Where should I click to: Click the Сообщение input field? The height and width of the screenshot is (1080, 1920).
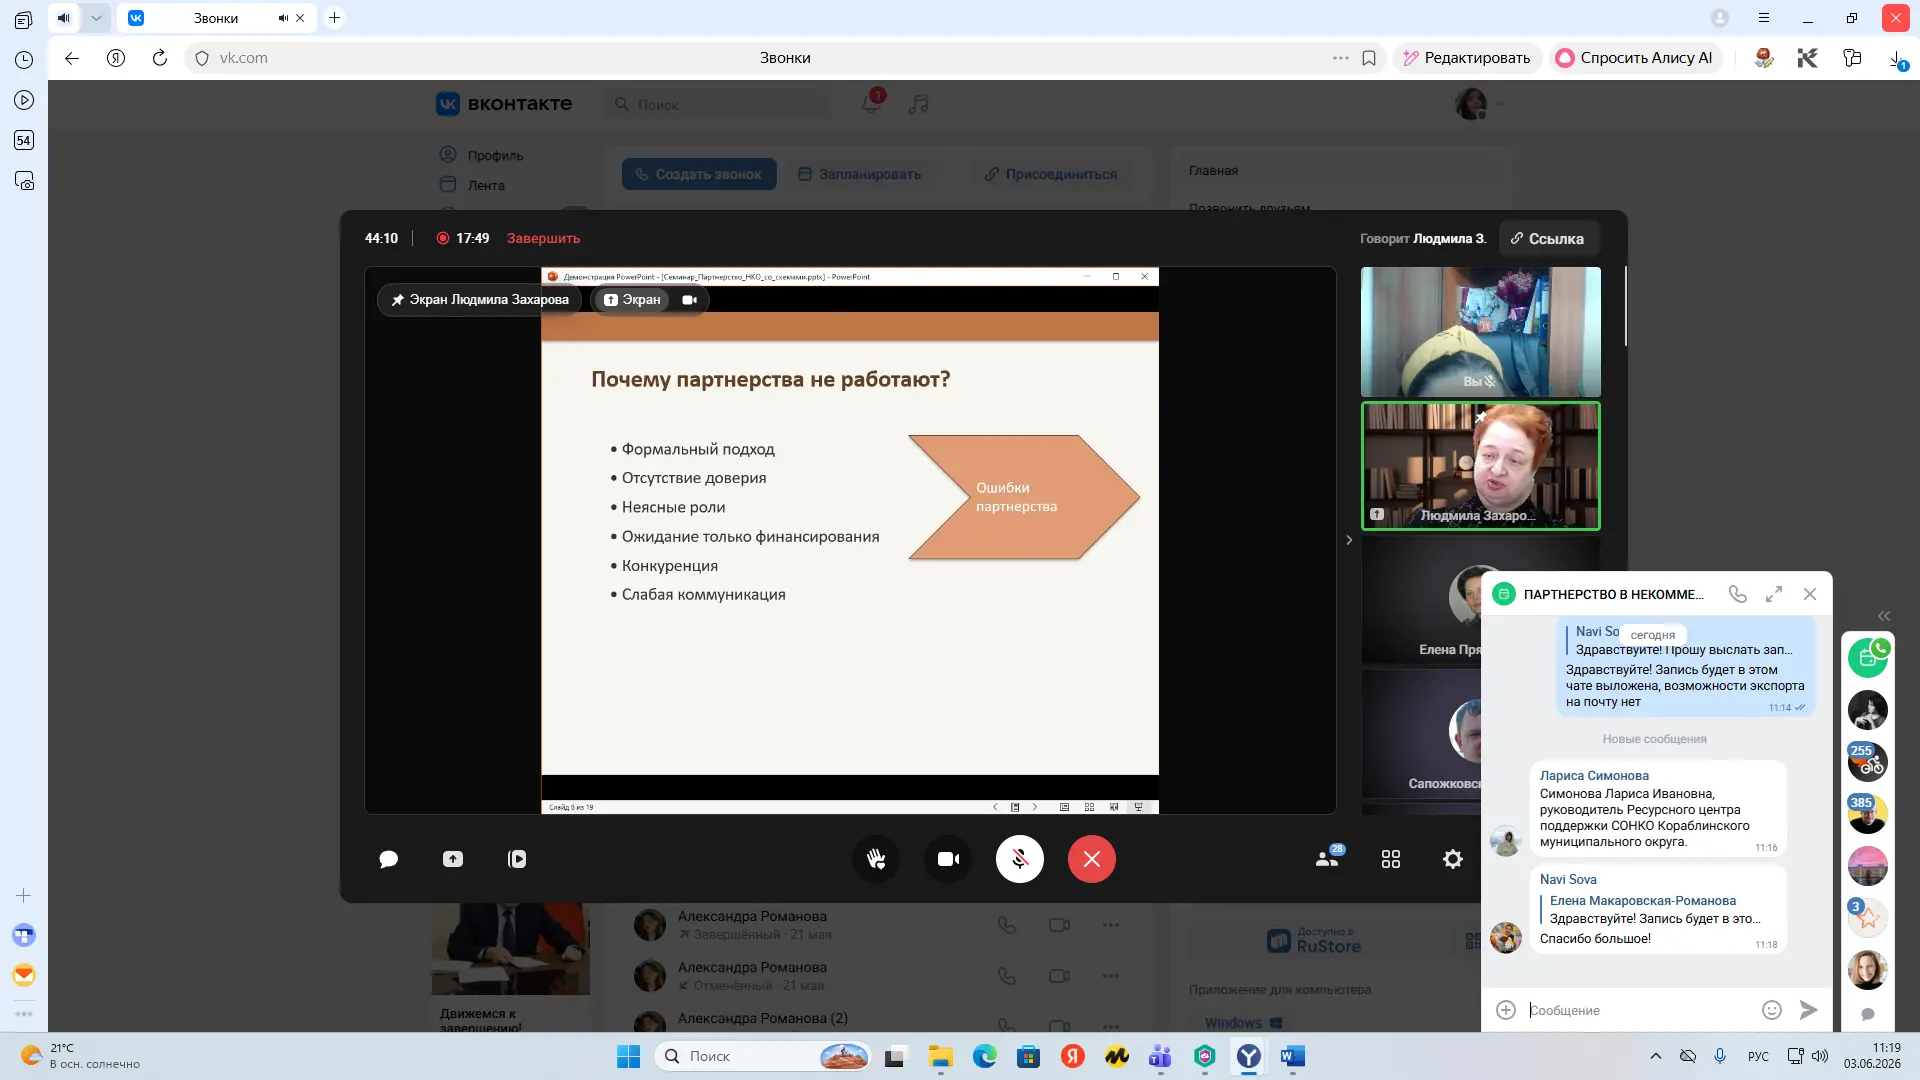click(x=1638, y=1010)
